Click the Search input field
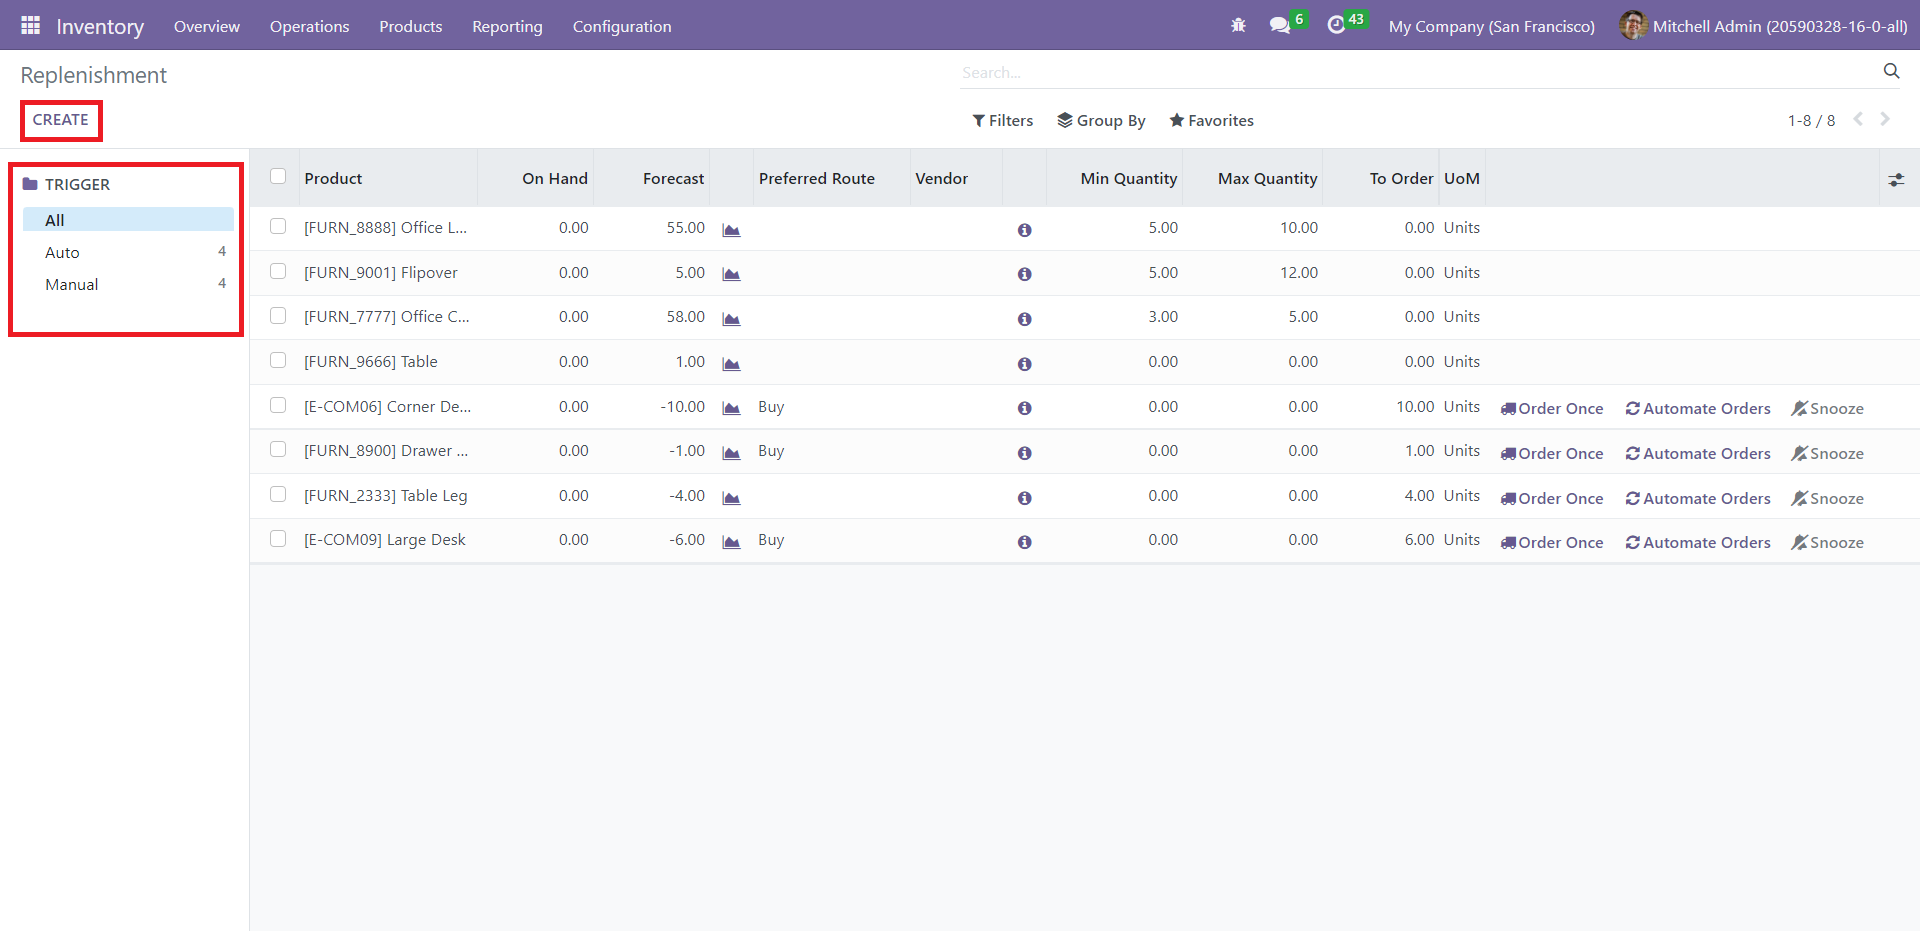 [1418, 72]
